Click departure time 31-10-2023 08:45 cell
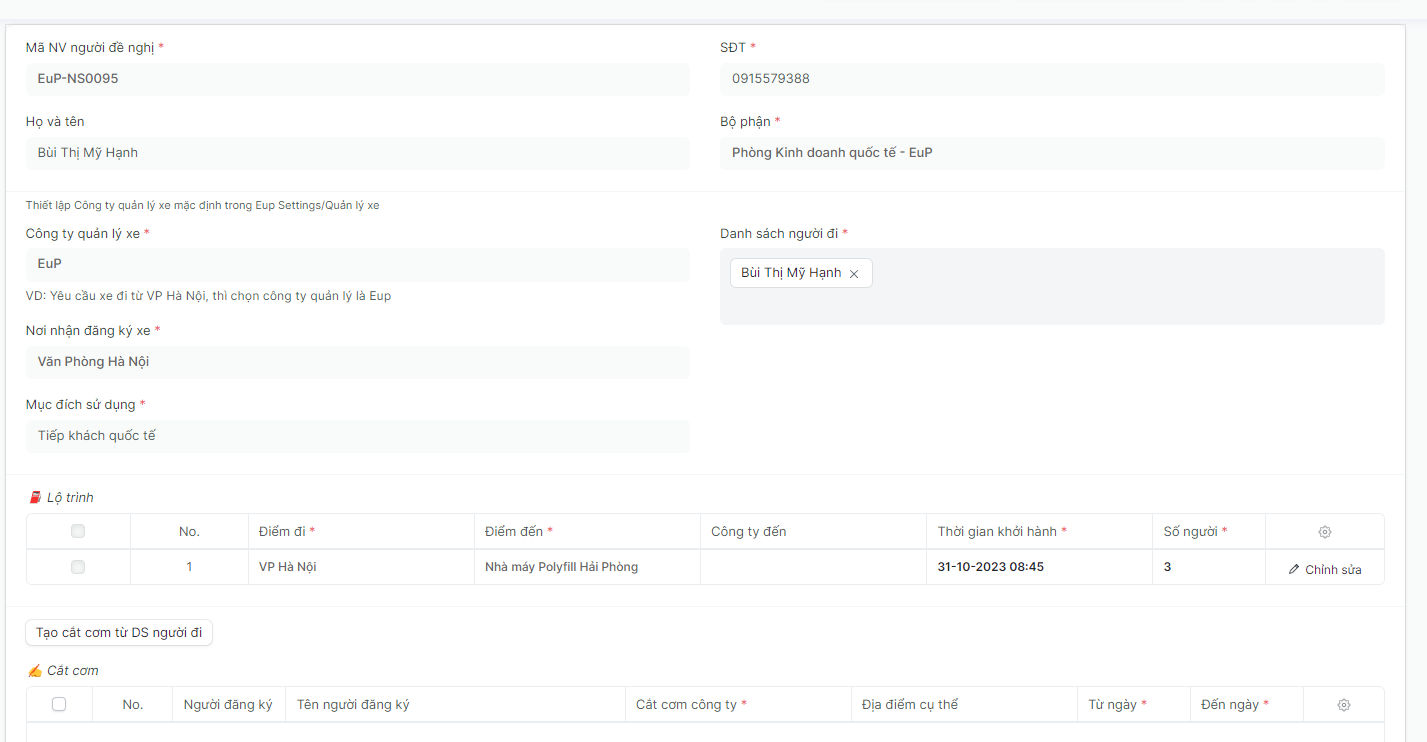The height and width of the screenshot is (742, 1427). tap(1038, 567)
